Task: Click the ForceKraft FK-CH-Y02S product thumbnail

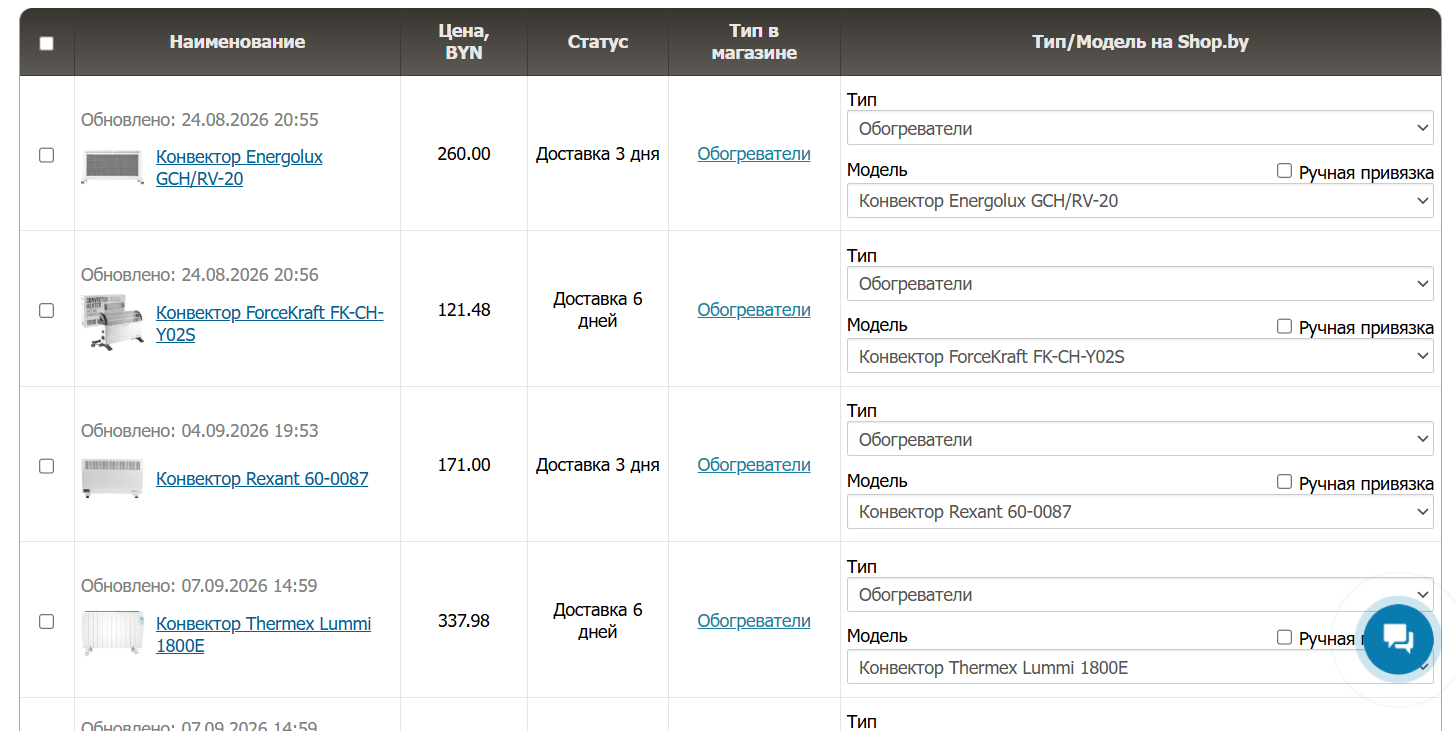Action: pos(112,322)
